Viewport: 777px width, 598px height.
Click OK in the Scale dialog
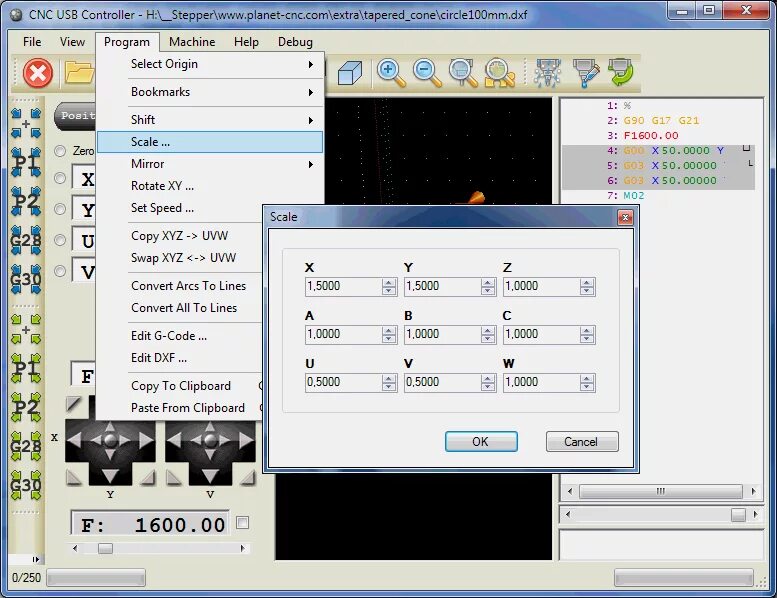click(x=481, y=441)
